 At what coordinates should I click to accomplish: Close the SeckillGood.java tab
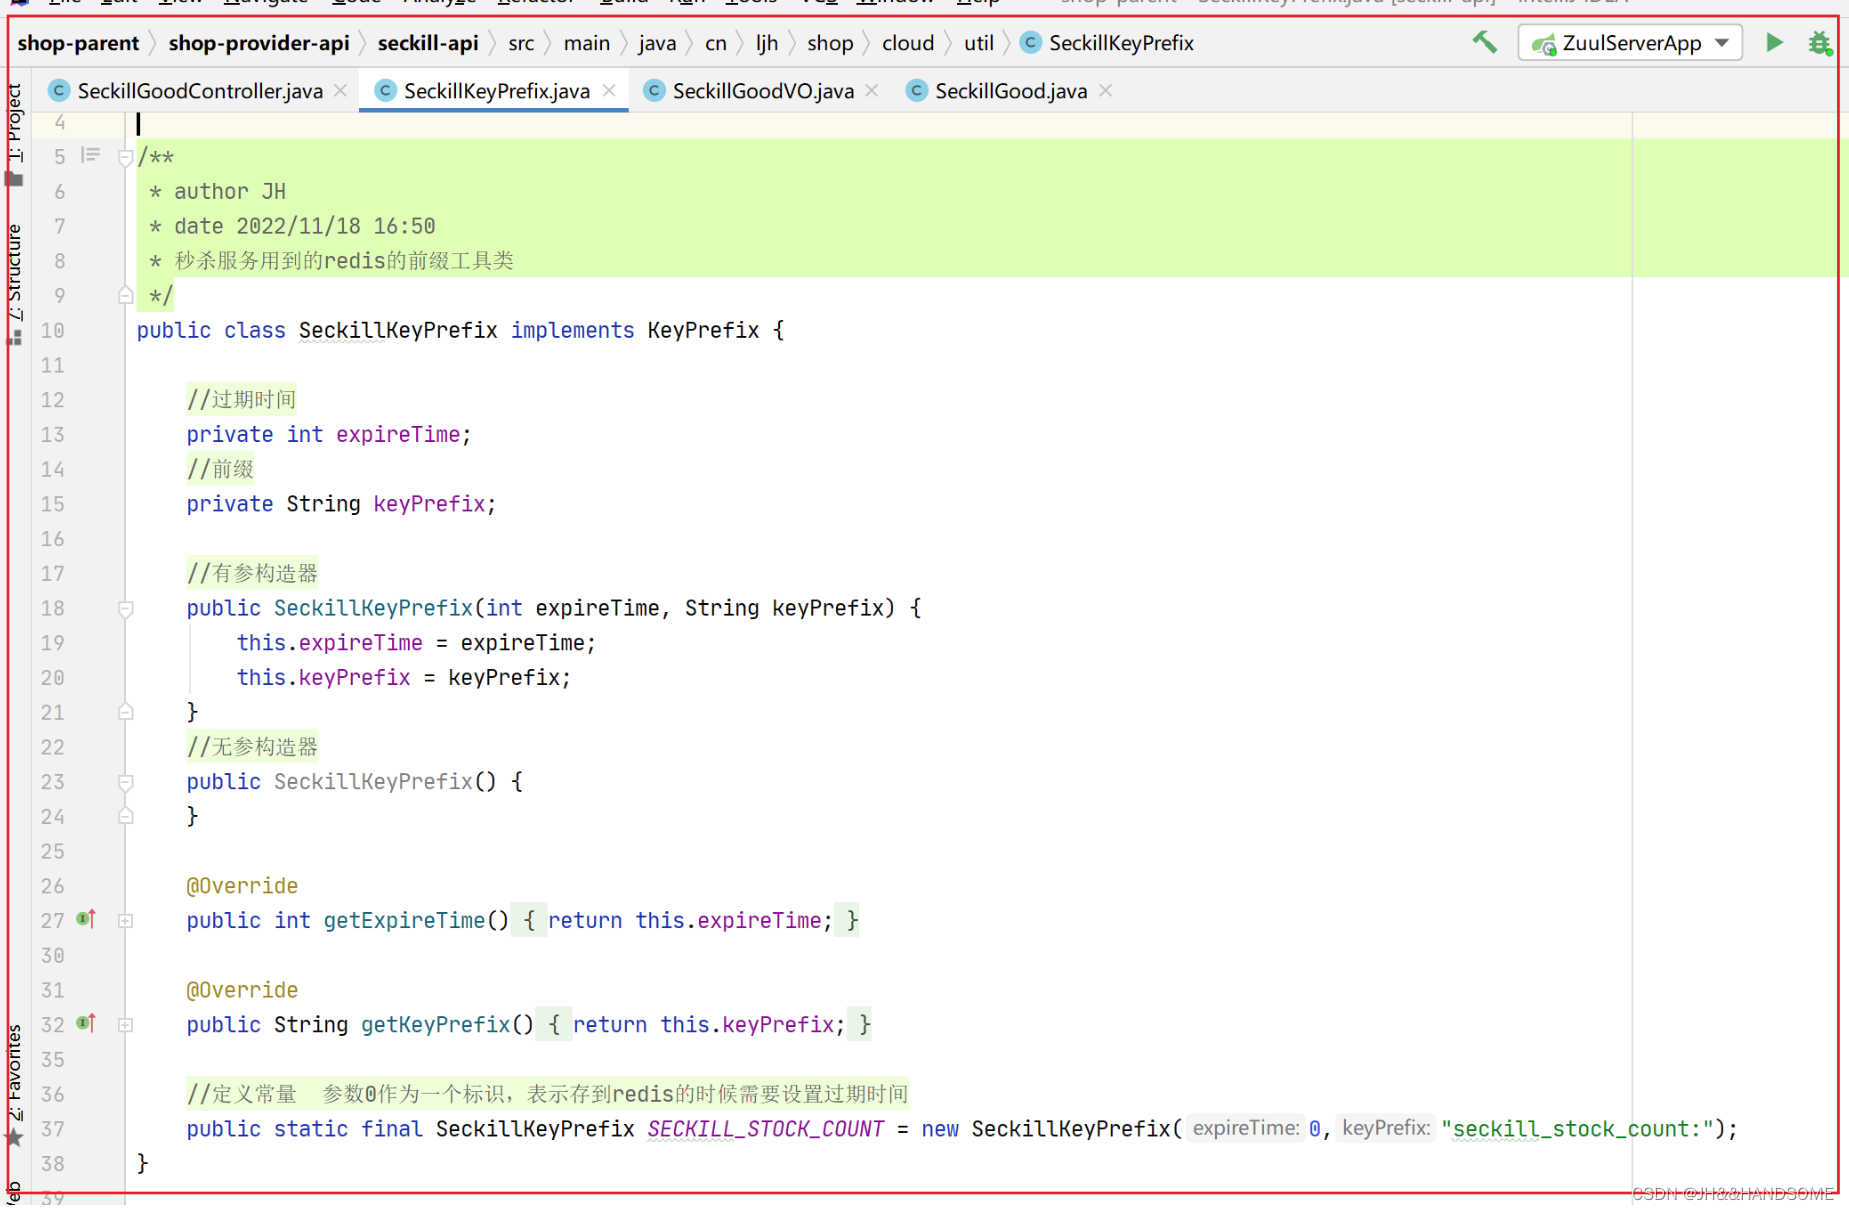[x=1106, y=91]
